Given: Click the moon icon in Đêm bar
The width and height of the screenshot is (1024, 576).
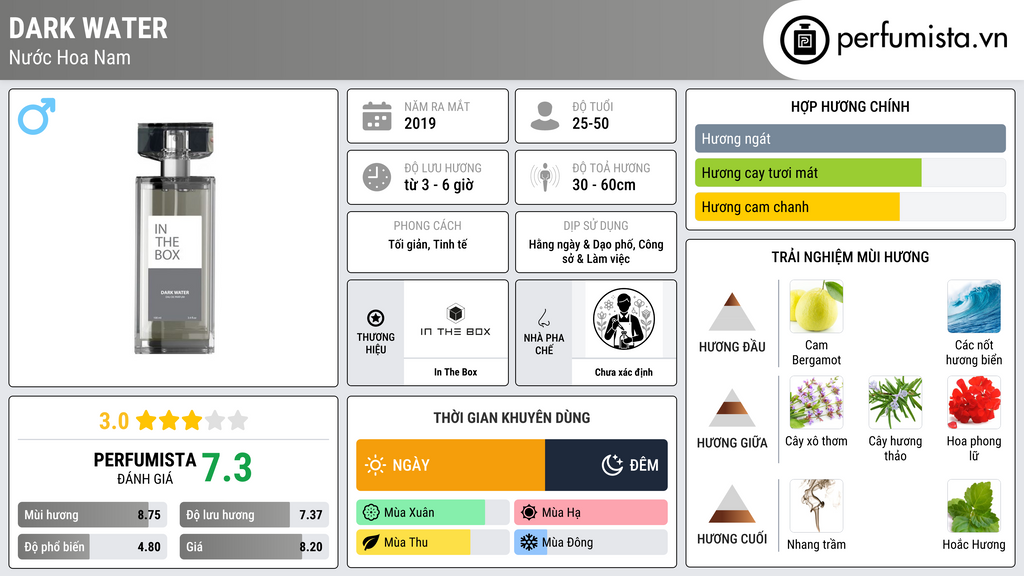Looking at the screenshot, I should pos(612,465).
